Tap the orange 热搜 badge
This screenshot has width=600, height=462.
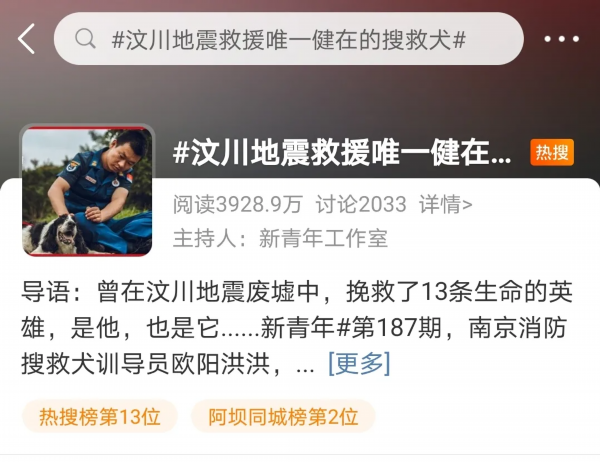click(x=552, y=153)
